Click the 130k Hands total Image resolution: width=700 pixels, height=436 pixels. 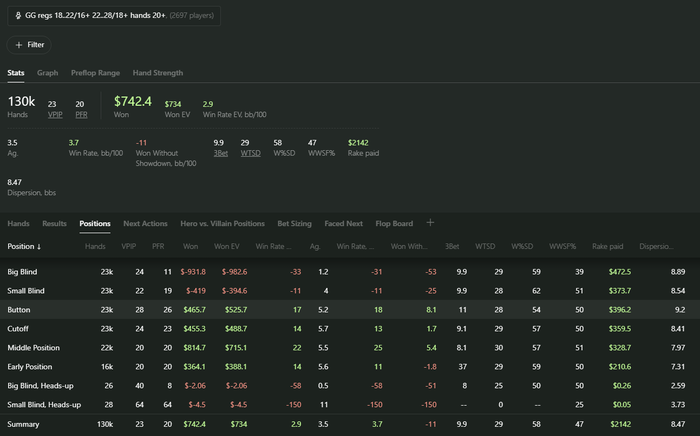click(x=21, y=101)
